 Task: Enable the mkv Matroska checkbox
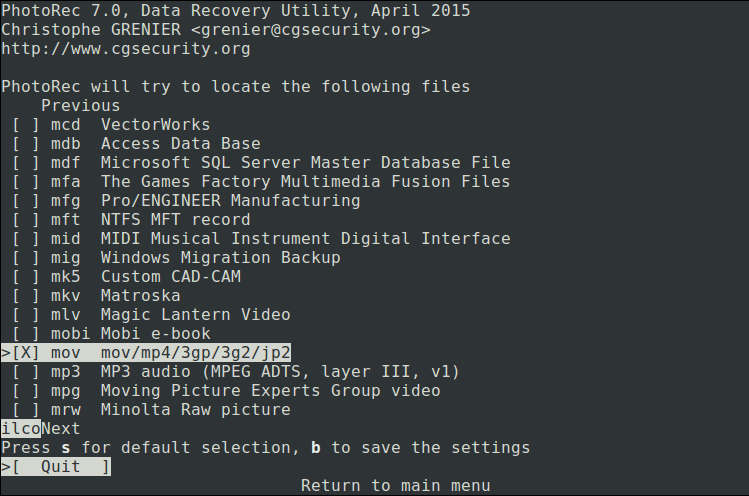click(26, 296)
